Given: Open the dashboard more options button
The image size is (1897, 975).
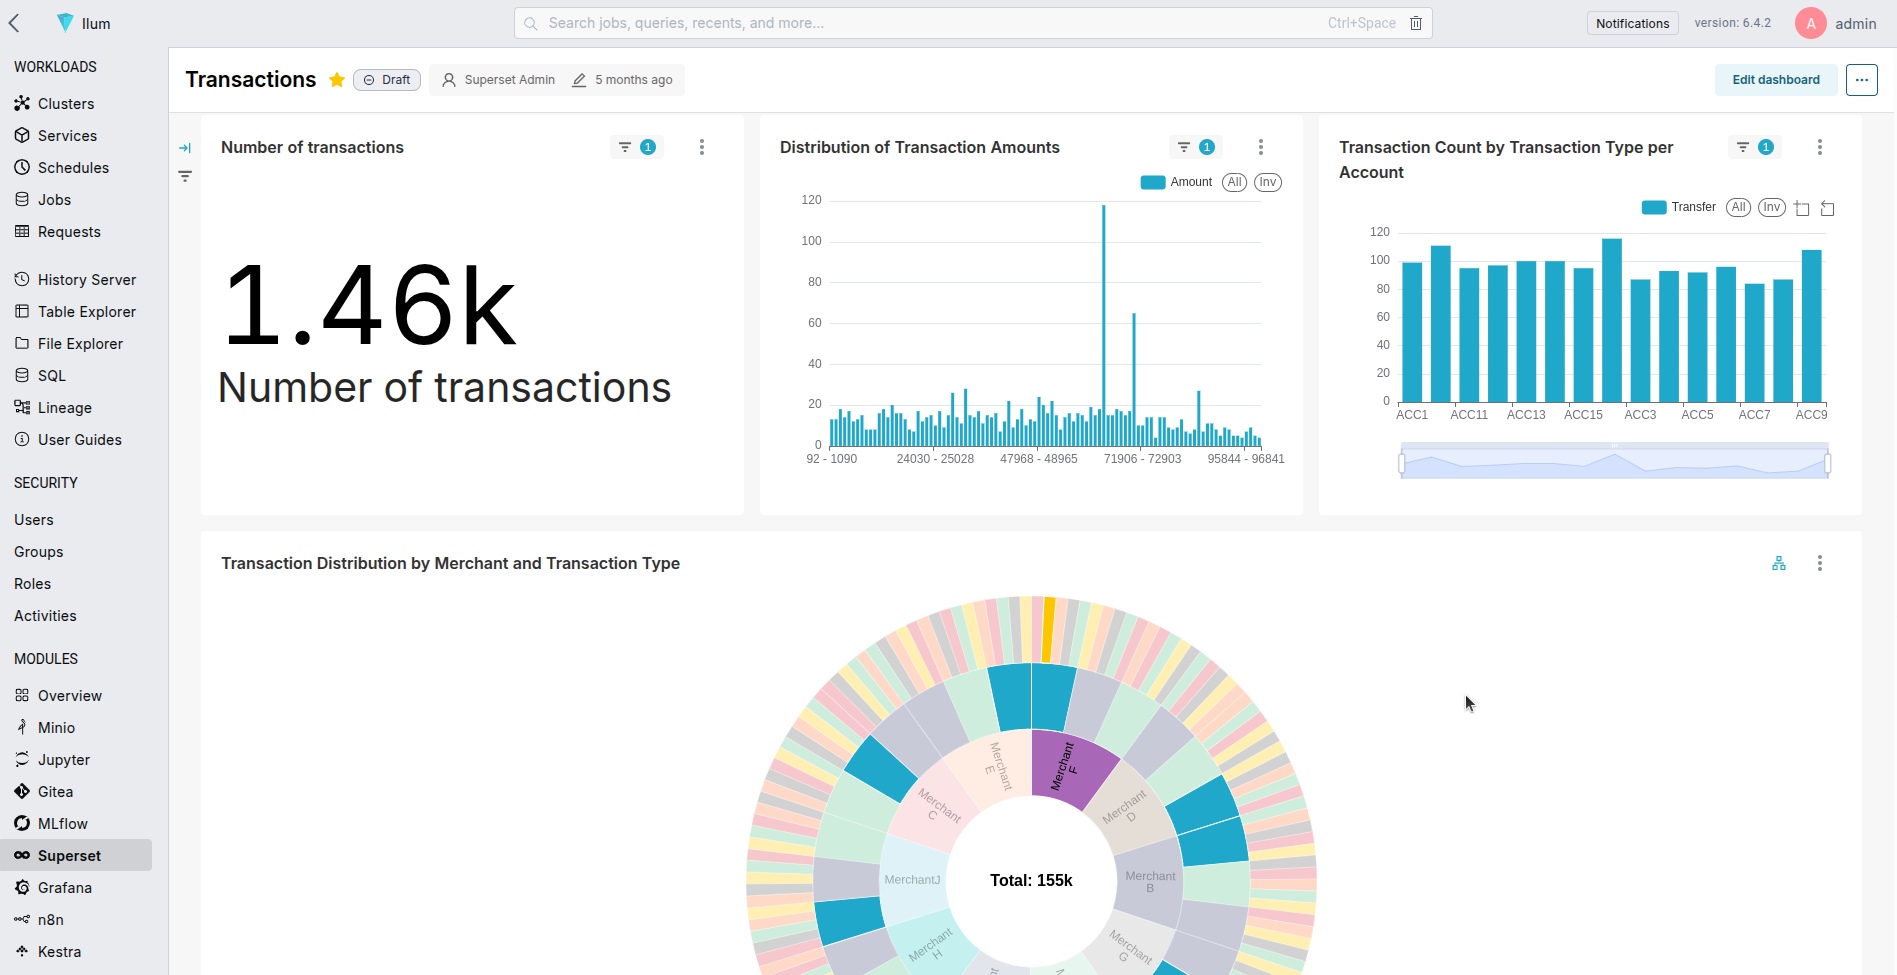Looking at the screenshot, I should coord(1862,80).
